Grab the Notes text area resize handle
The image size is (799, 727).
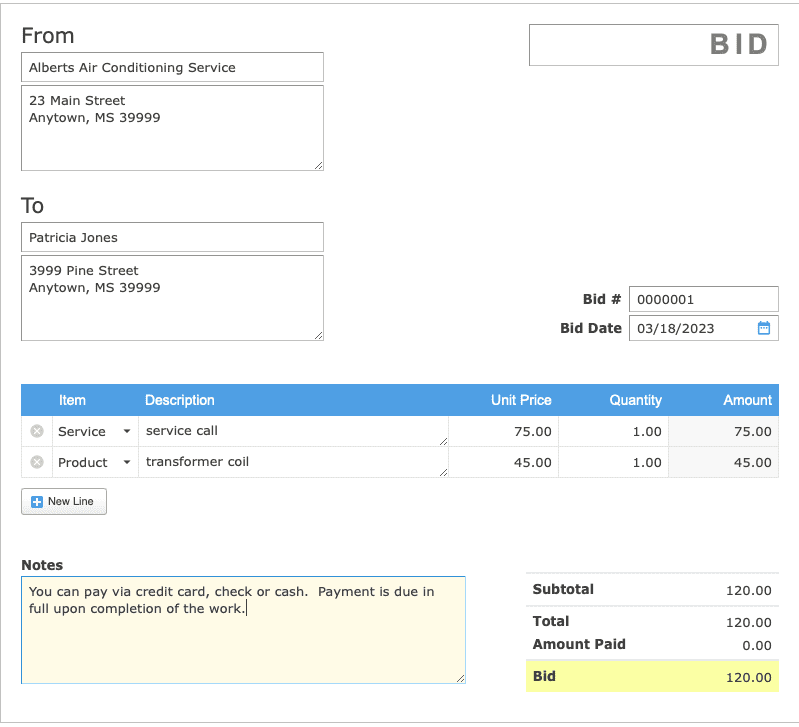(460, 679)
